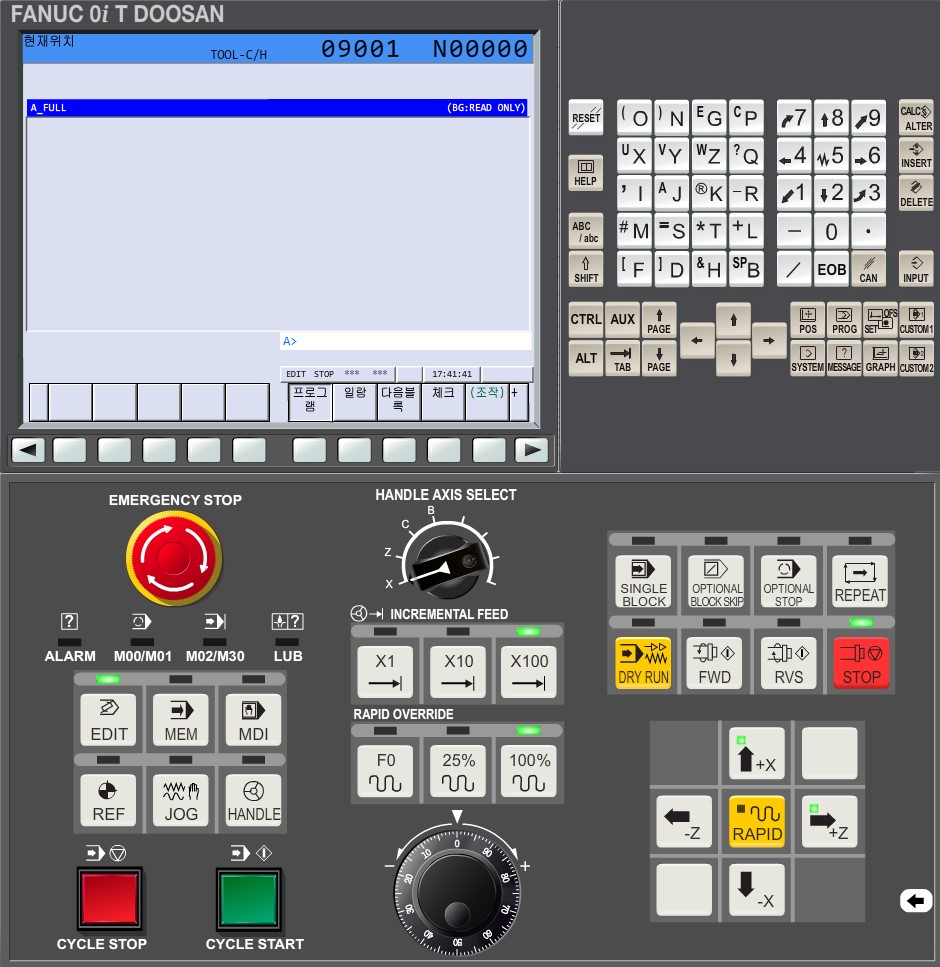Click the -Z jog button
The image size is (940, 967).
coord(684,821)
